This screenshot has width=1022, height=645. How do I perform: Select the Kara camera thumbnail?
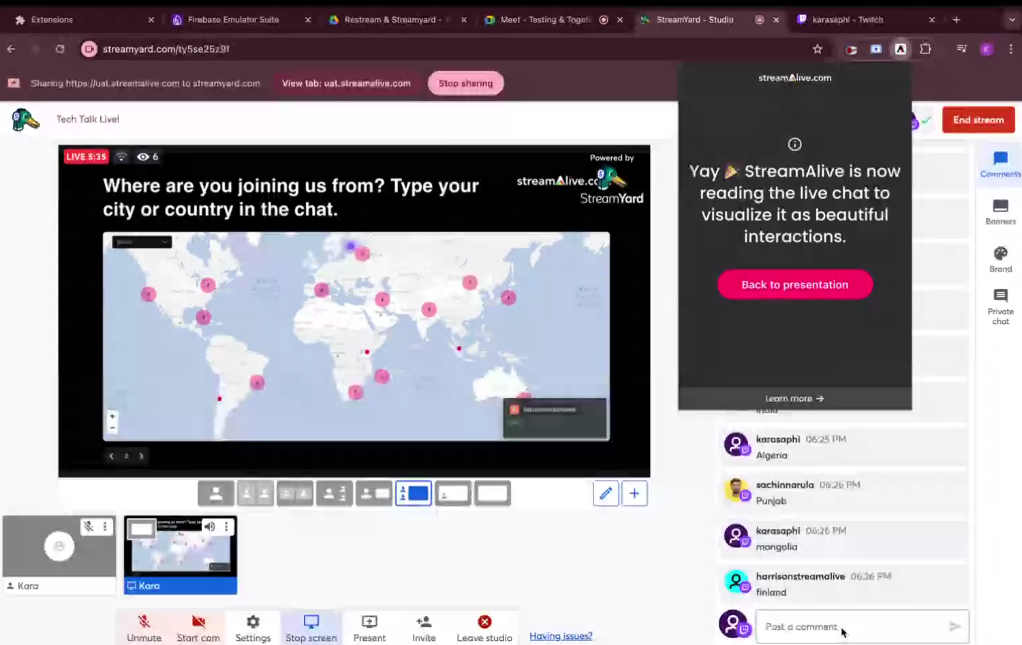[59, 555]
